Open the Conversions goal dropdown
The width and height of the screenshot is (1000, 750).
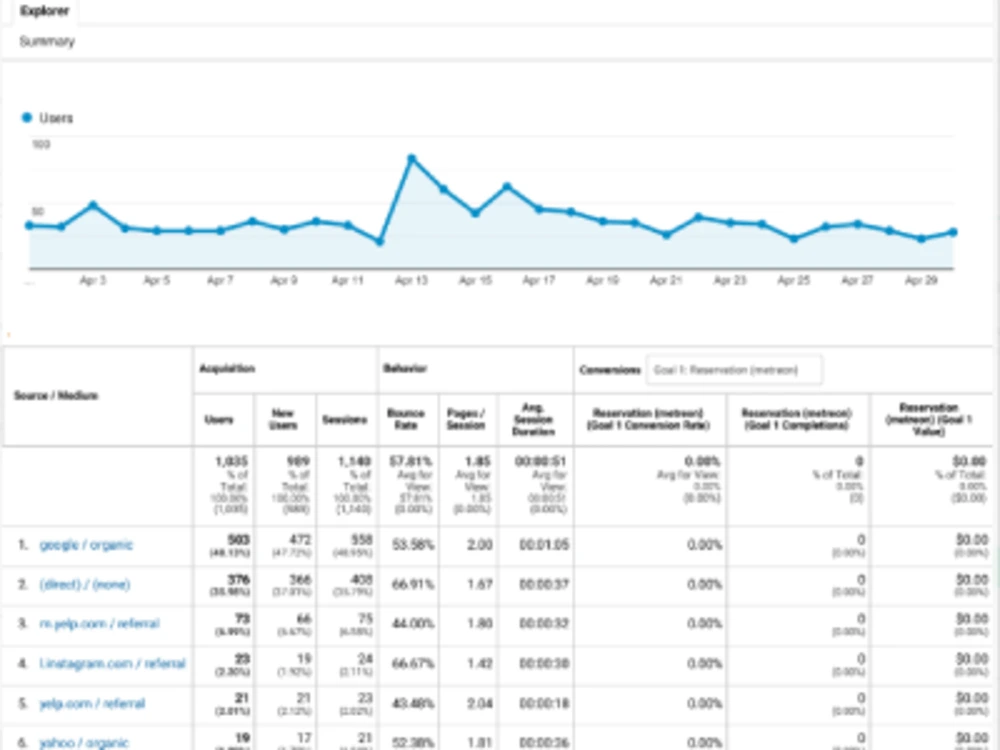click(x=734, y=370)
